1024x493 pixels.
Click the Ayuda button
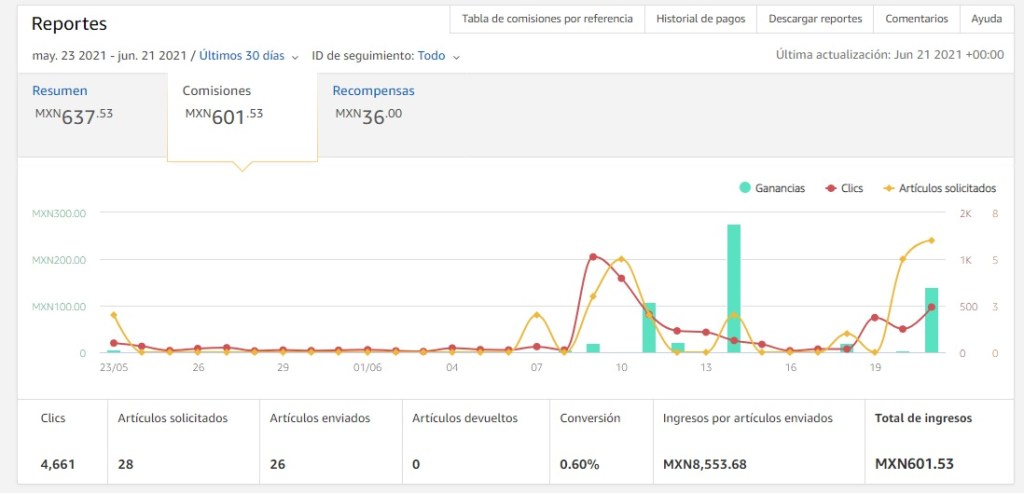click(986, 19)
